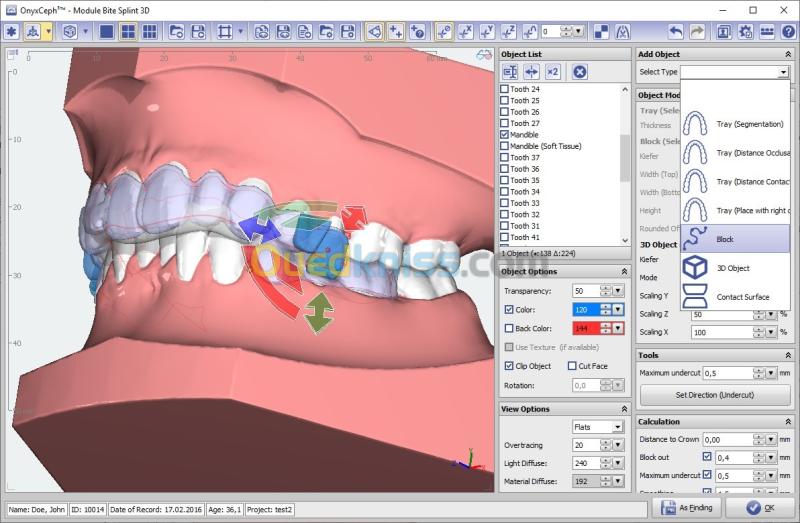Check the Tooth 37 checkbox

pyautogui.click(x=505, y=157)
